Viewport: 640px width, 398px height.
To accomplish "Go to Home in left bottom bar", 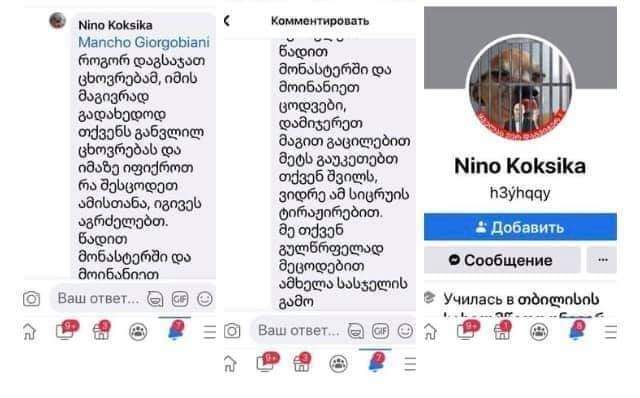I will (x=29, y=332).
